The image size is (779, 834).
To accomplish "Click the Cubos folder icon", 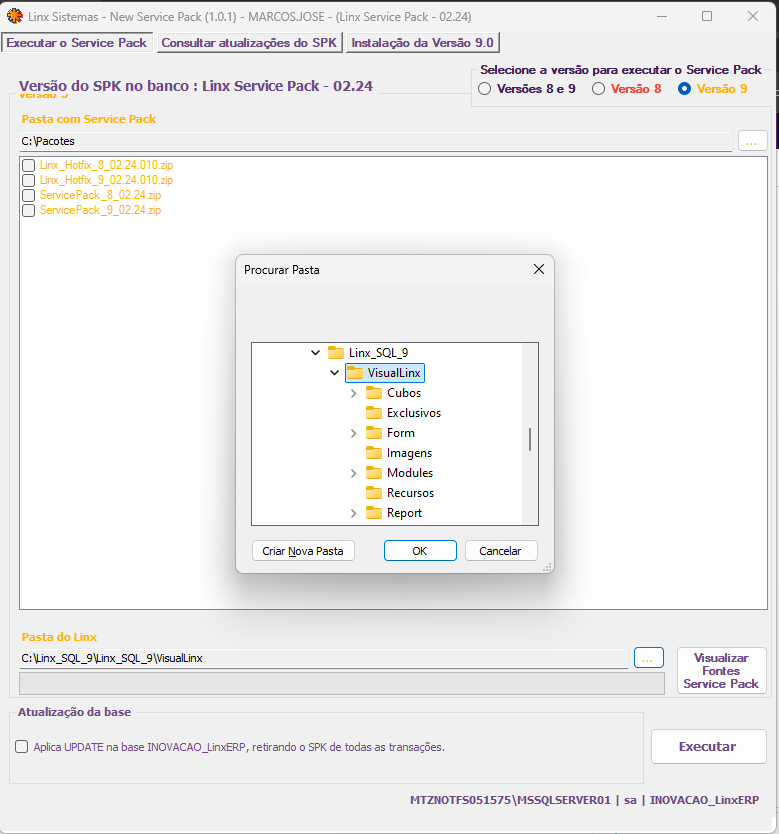I will tap(374, 393).
